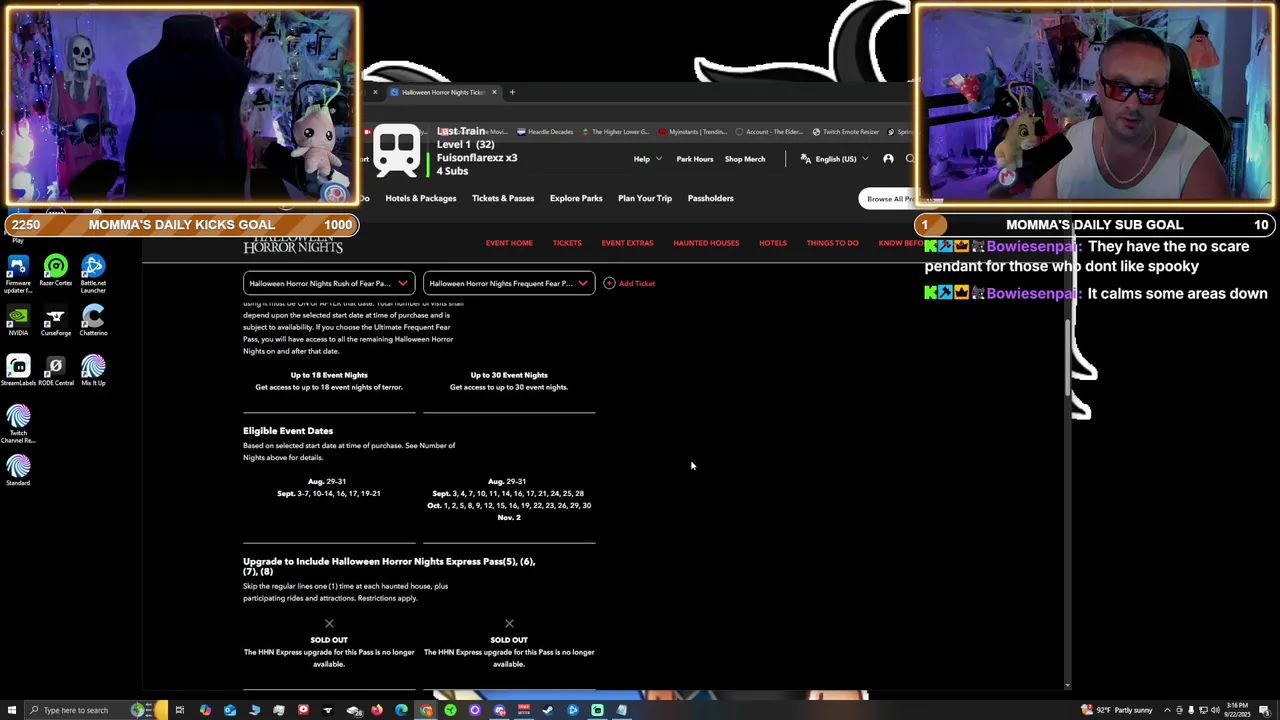The width and height of the screenshot is (1280, 720).
Task: Expand the Help dropdown in the header
Action: point(647,159)
